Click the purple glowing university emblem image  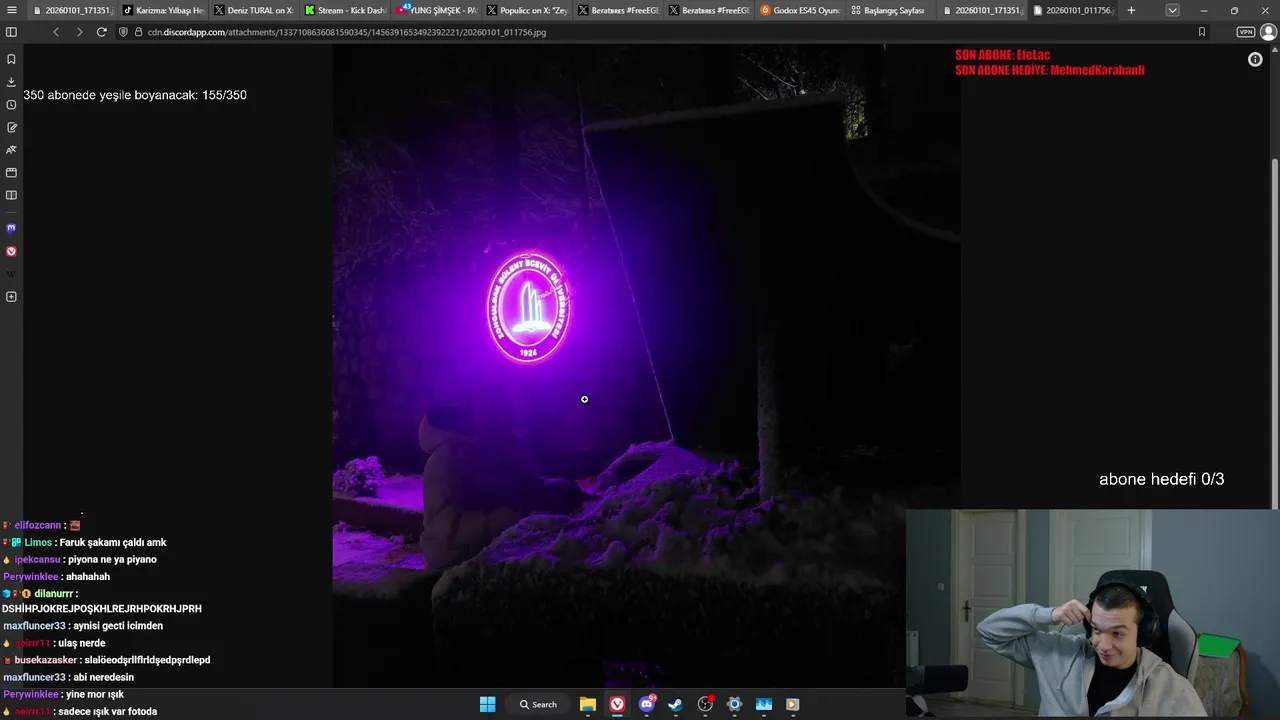[x=529, y=307]
